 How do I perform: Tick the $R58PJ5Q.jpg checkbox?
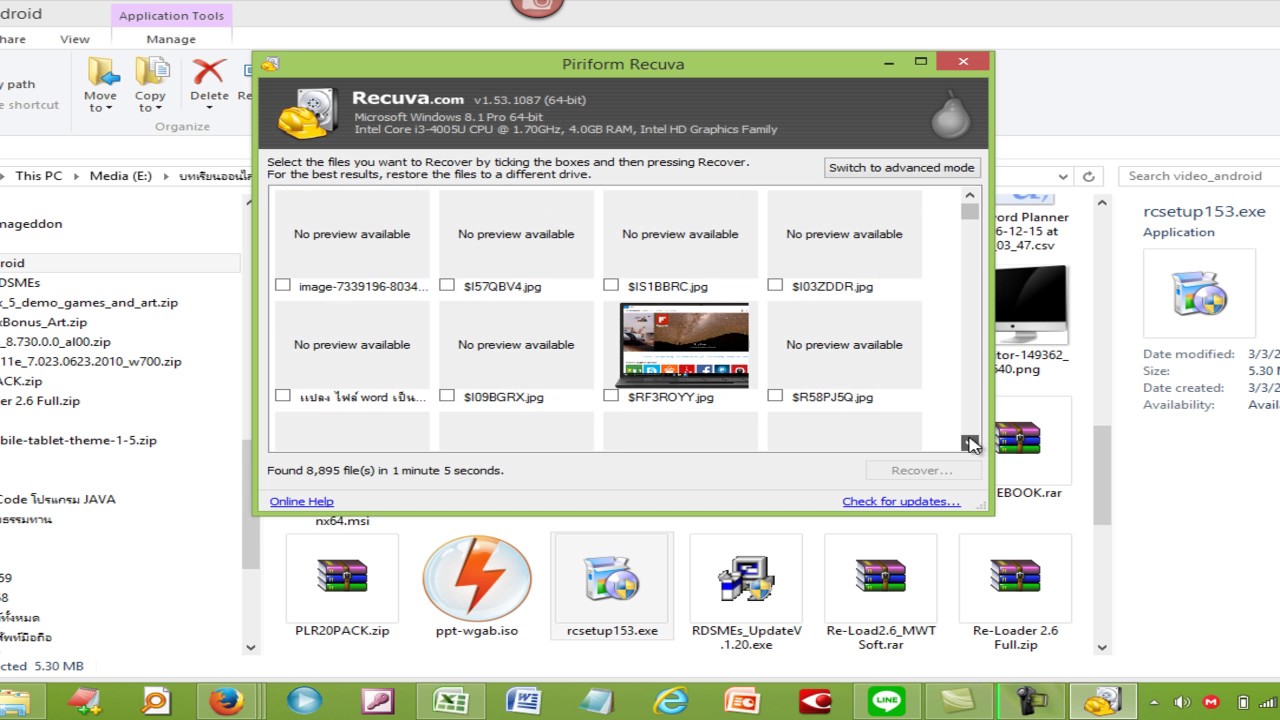(775, 396)
